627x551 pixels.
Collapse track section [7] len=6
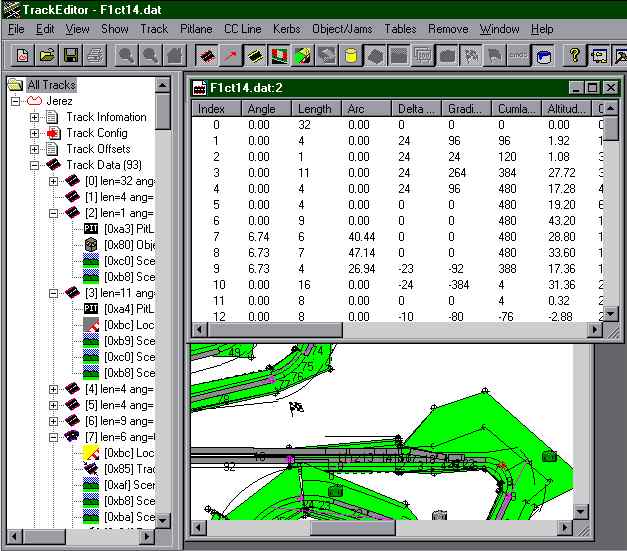54,437
